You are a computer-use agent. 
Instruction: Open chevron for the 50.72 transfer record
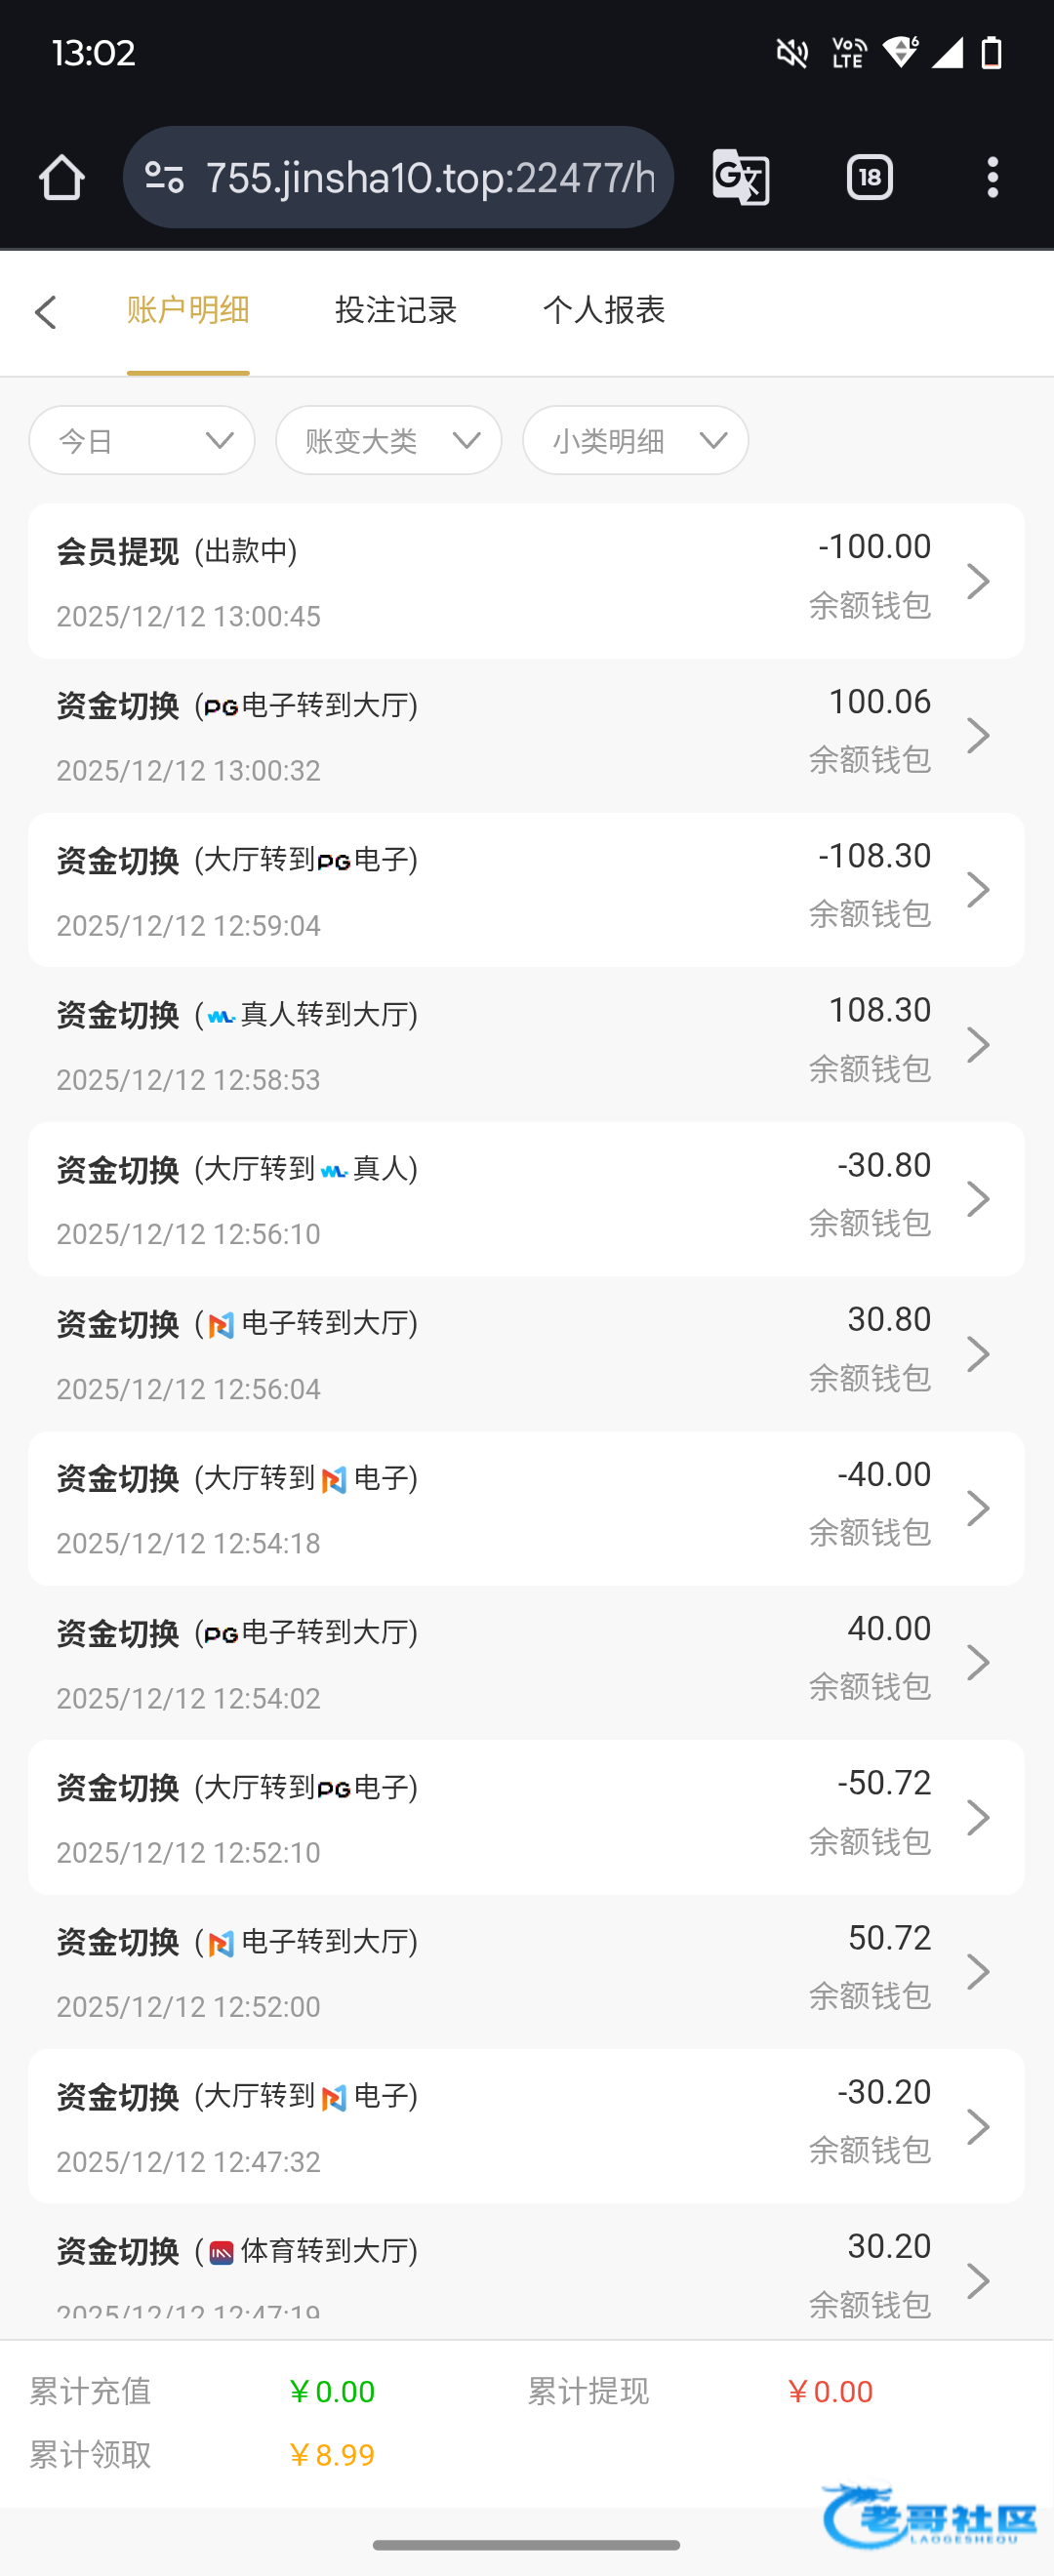(x=978, y=1971)
